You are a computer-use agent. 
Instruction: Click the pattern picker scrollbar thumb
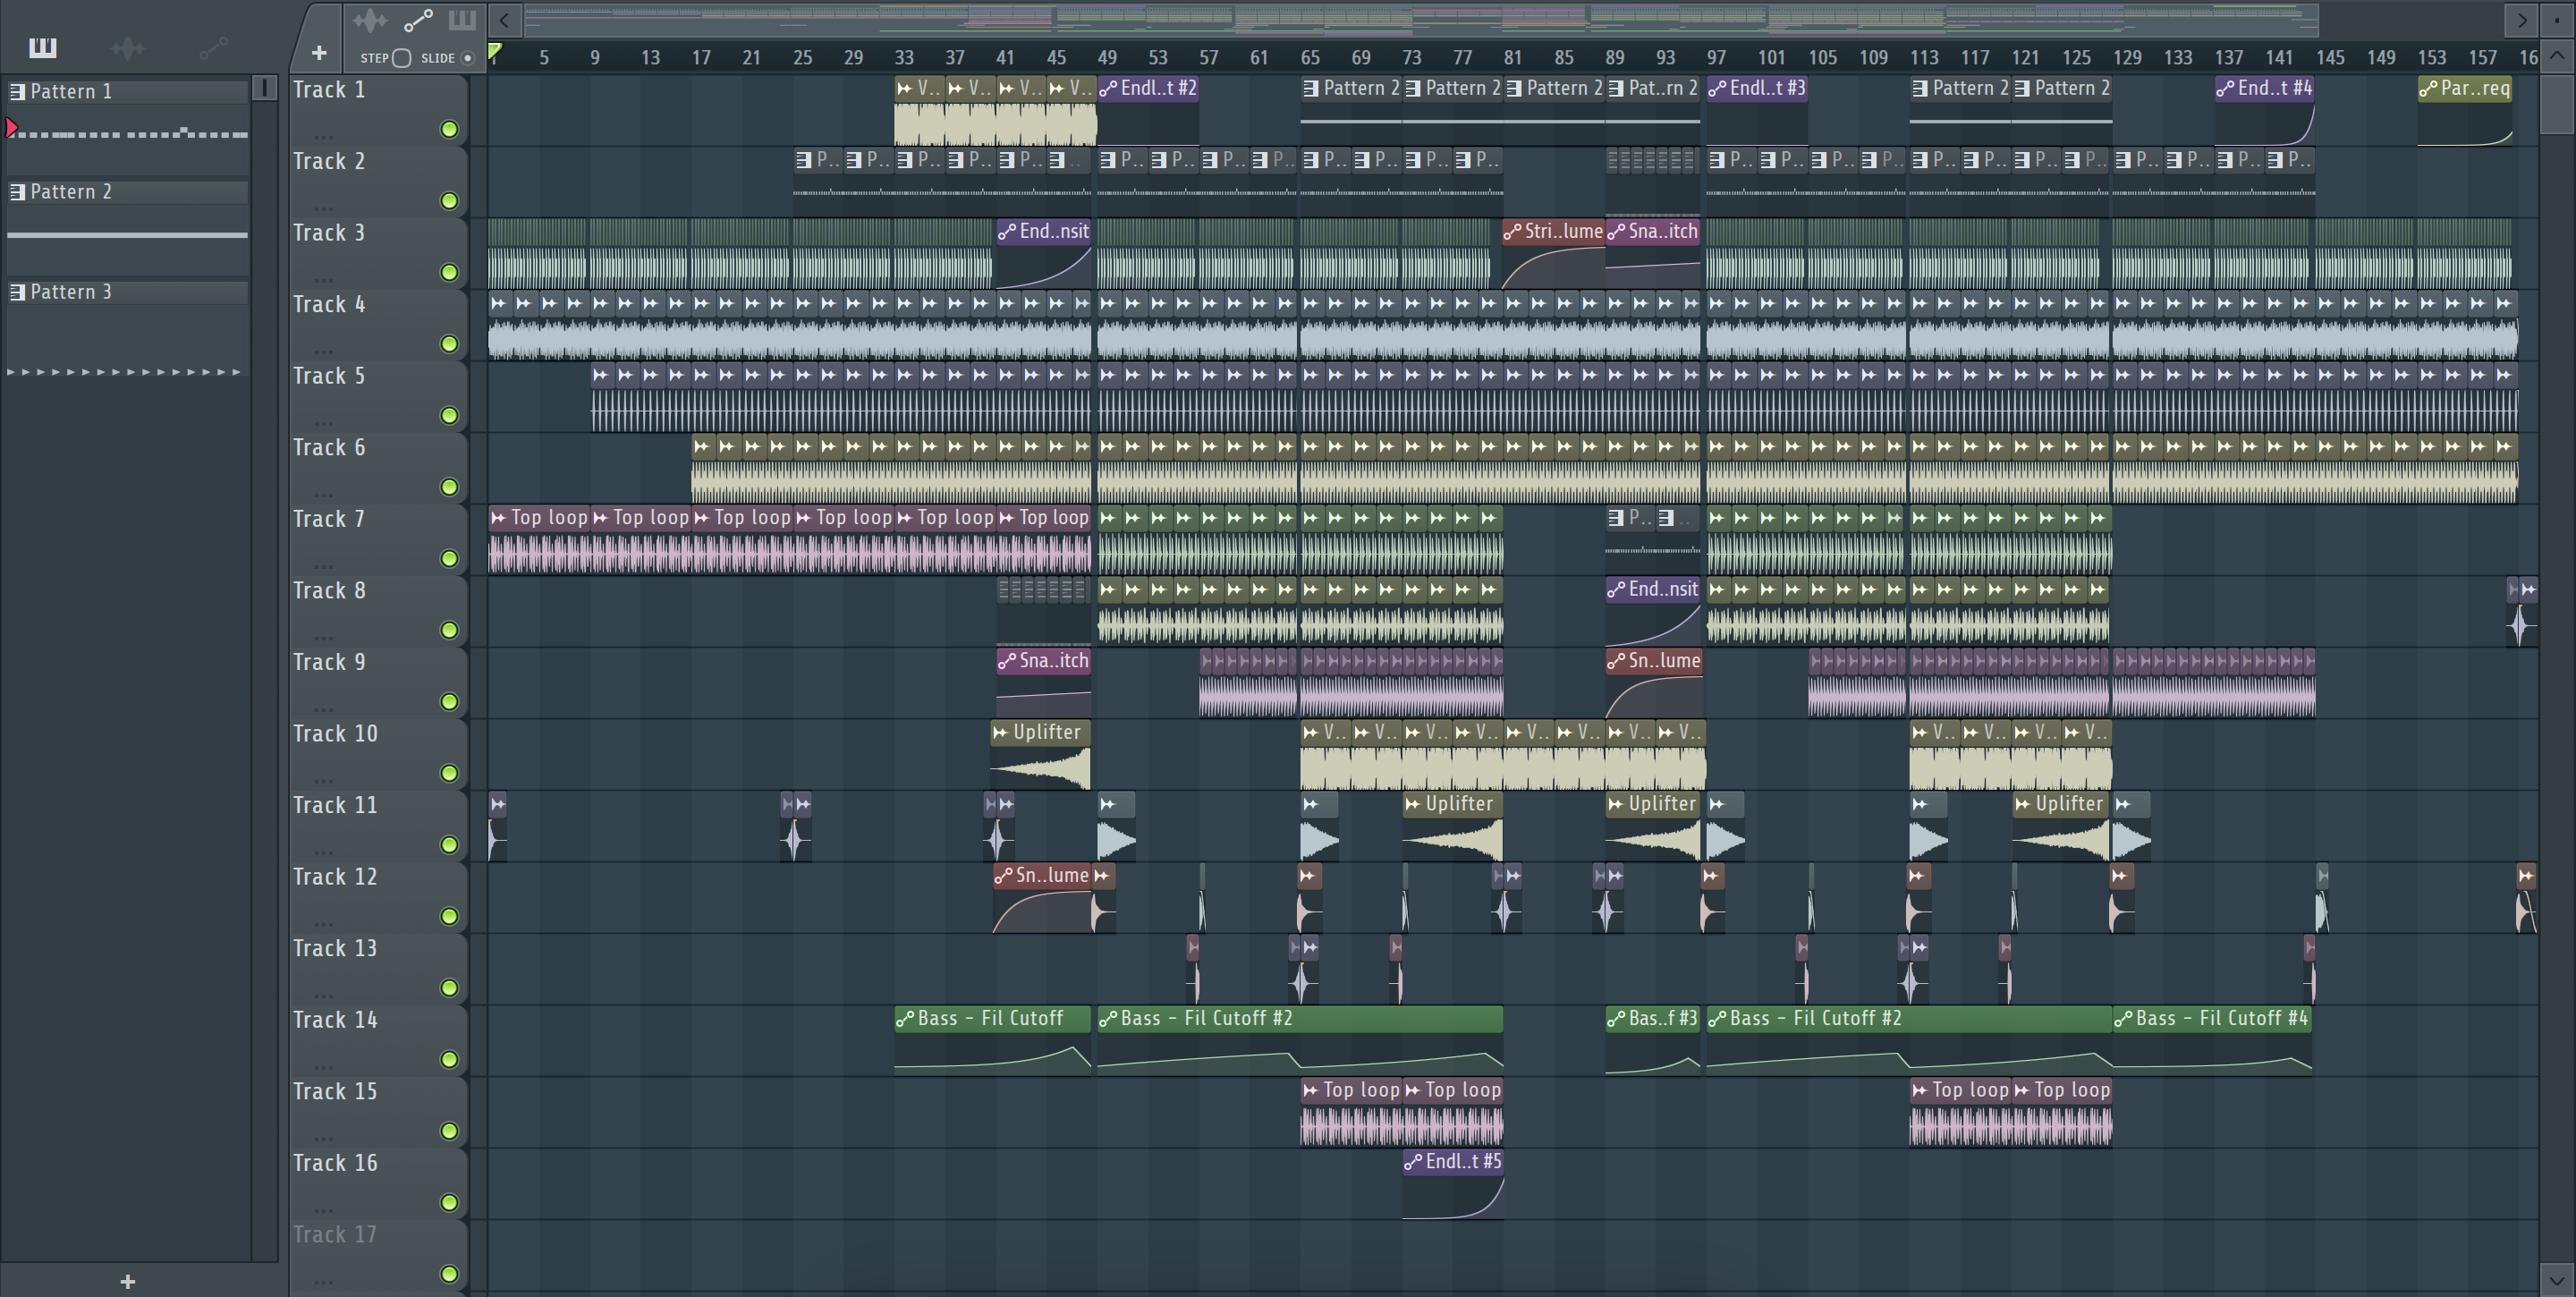264,88
